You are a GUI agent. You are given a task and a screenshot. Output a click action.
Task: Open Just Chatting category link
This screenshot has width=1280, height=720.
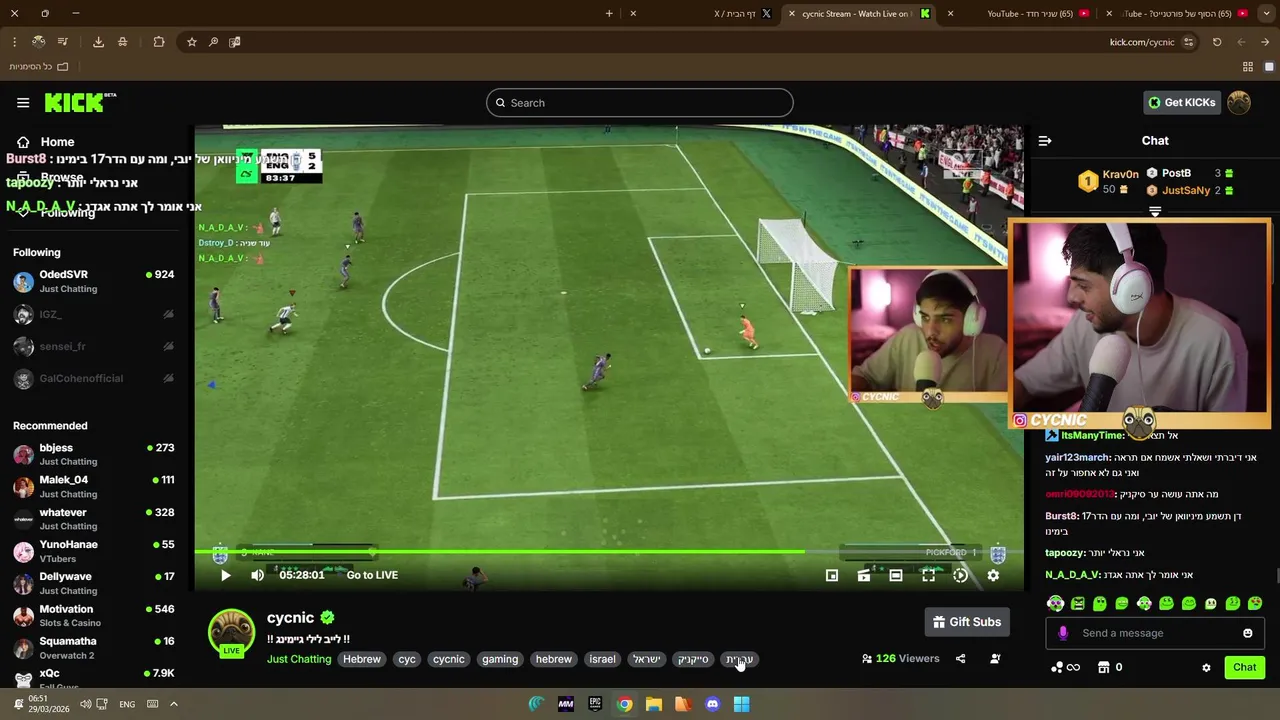point(299,659)
